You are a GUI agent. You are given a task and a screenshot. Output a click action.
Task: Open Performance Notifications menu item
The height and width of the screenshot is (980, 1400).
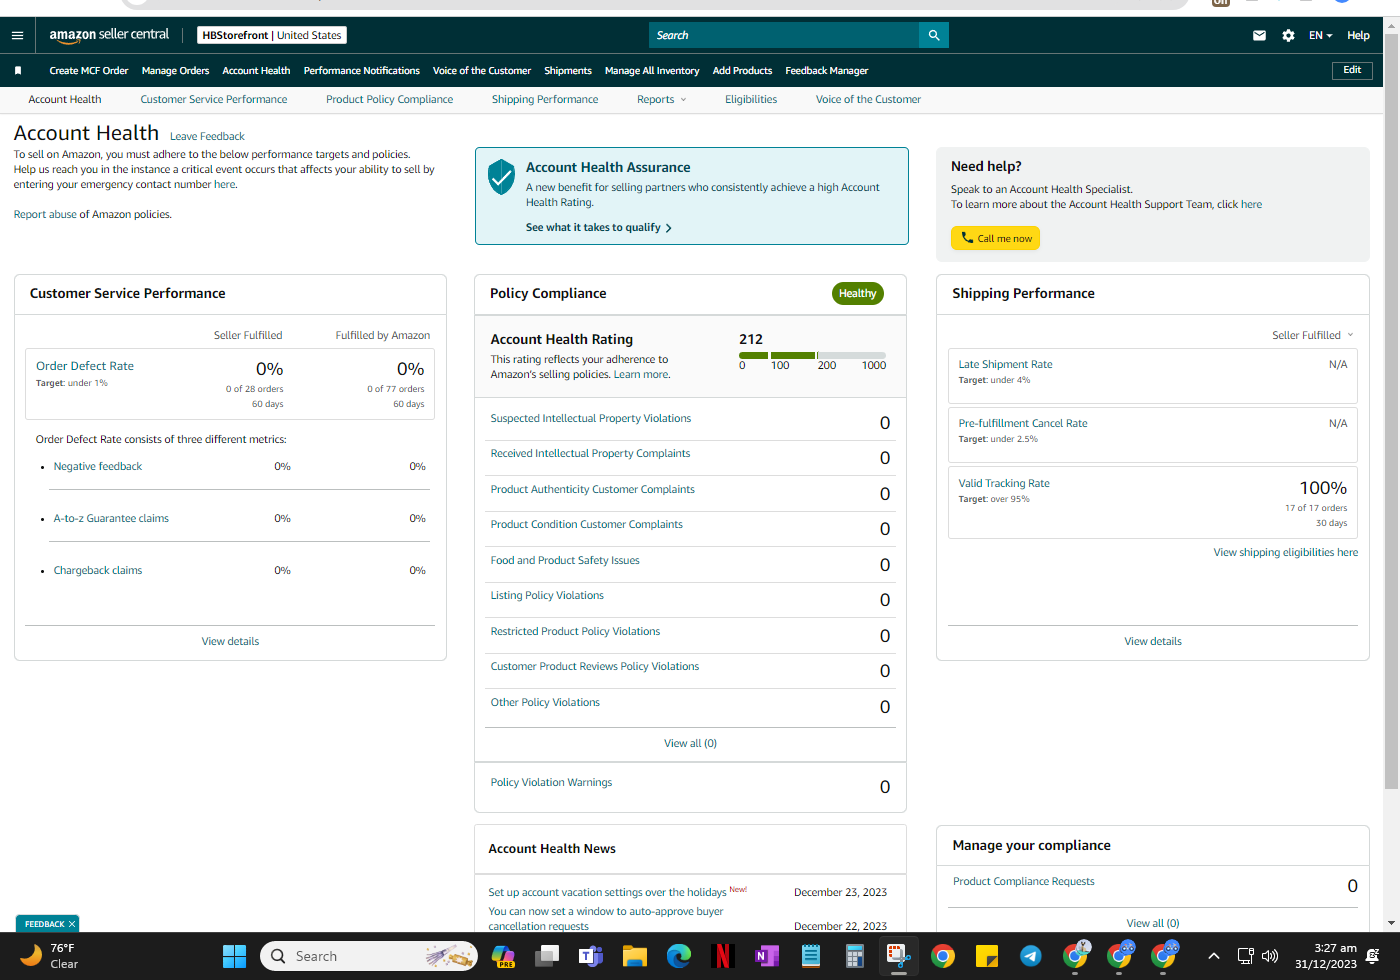click(x=362, y=71)
